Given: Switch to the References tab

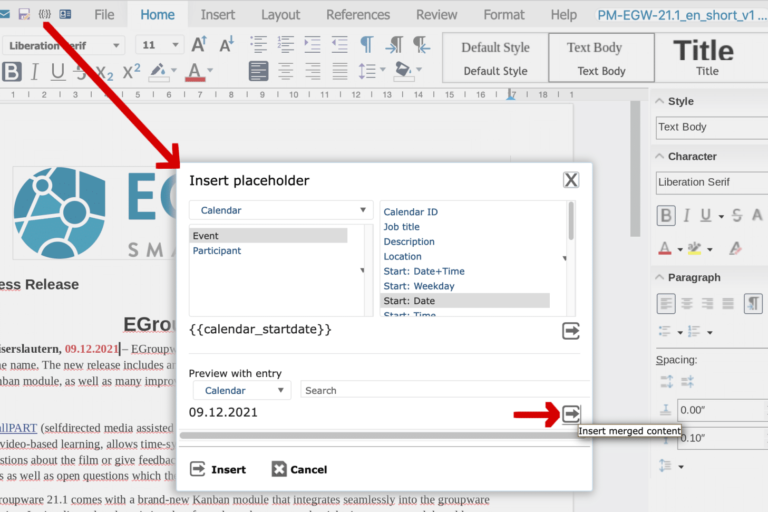Looking at the screenshot, I should tap(358, 15).
